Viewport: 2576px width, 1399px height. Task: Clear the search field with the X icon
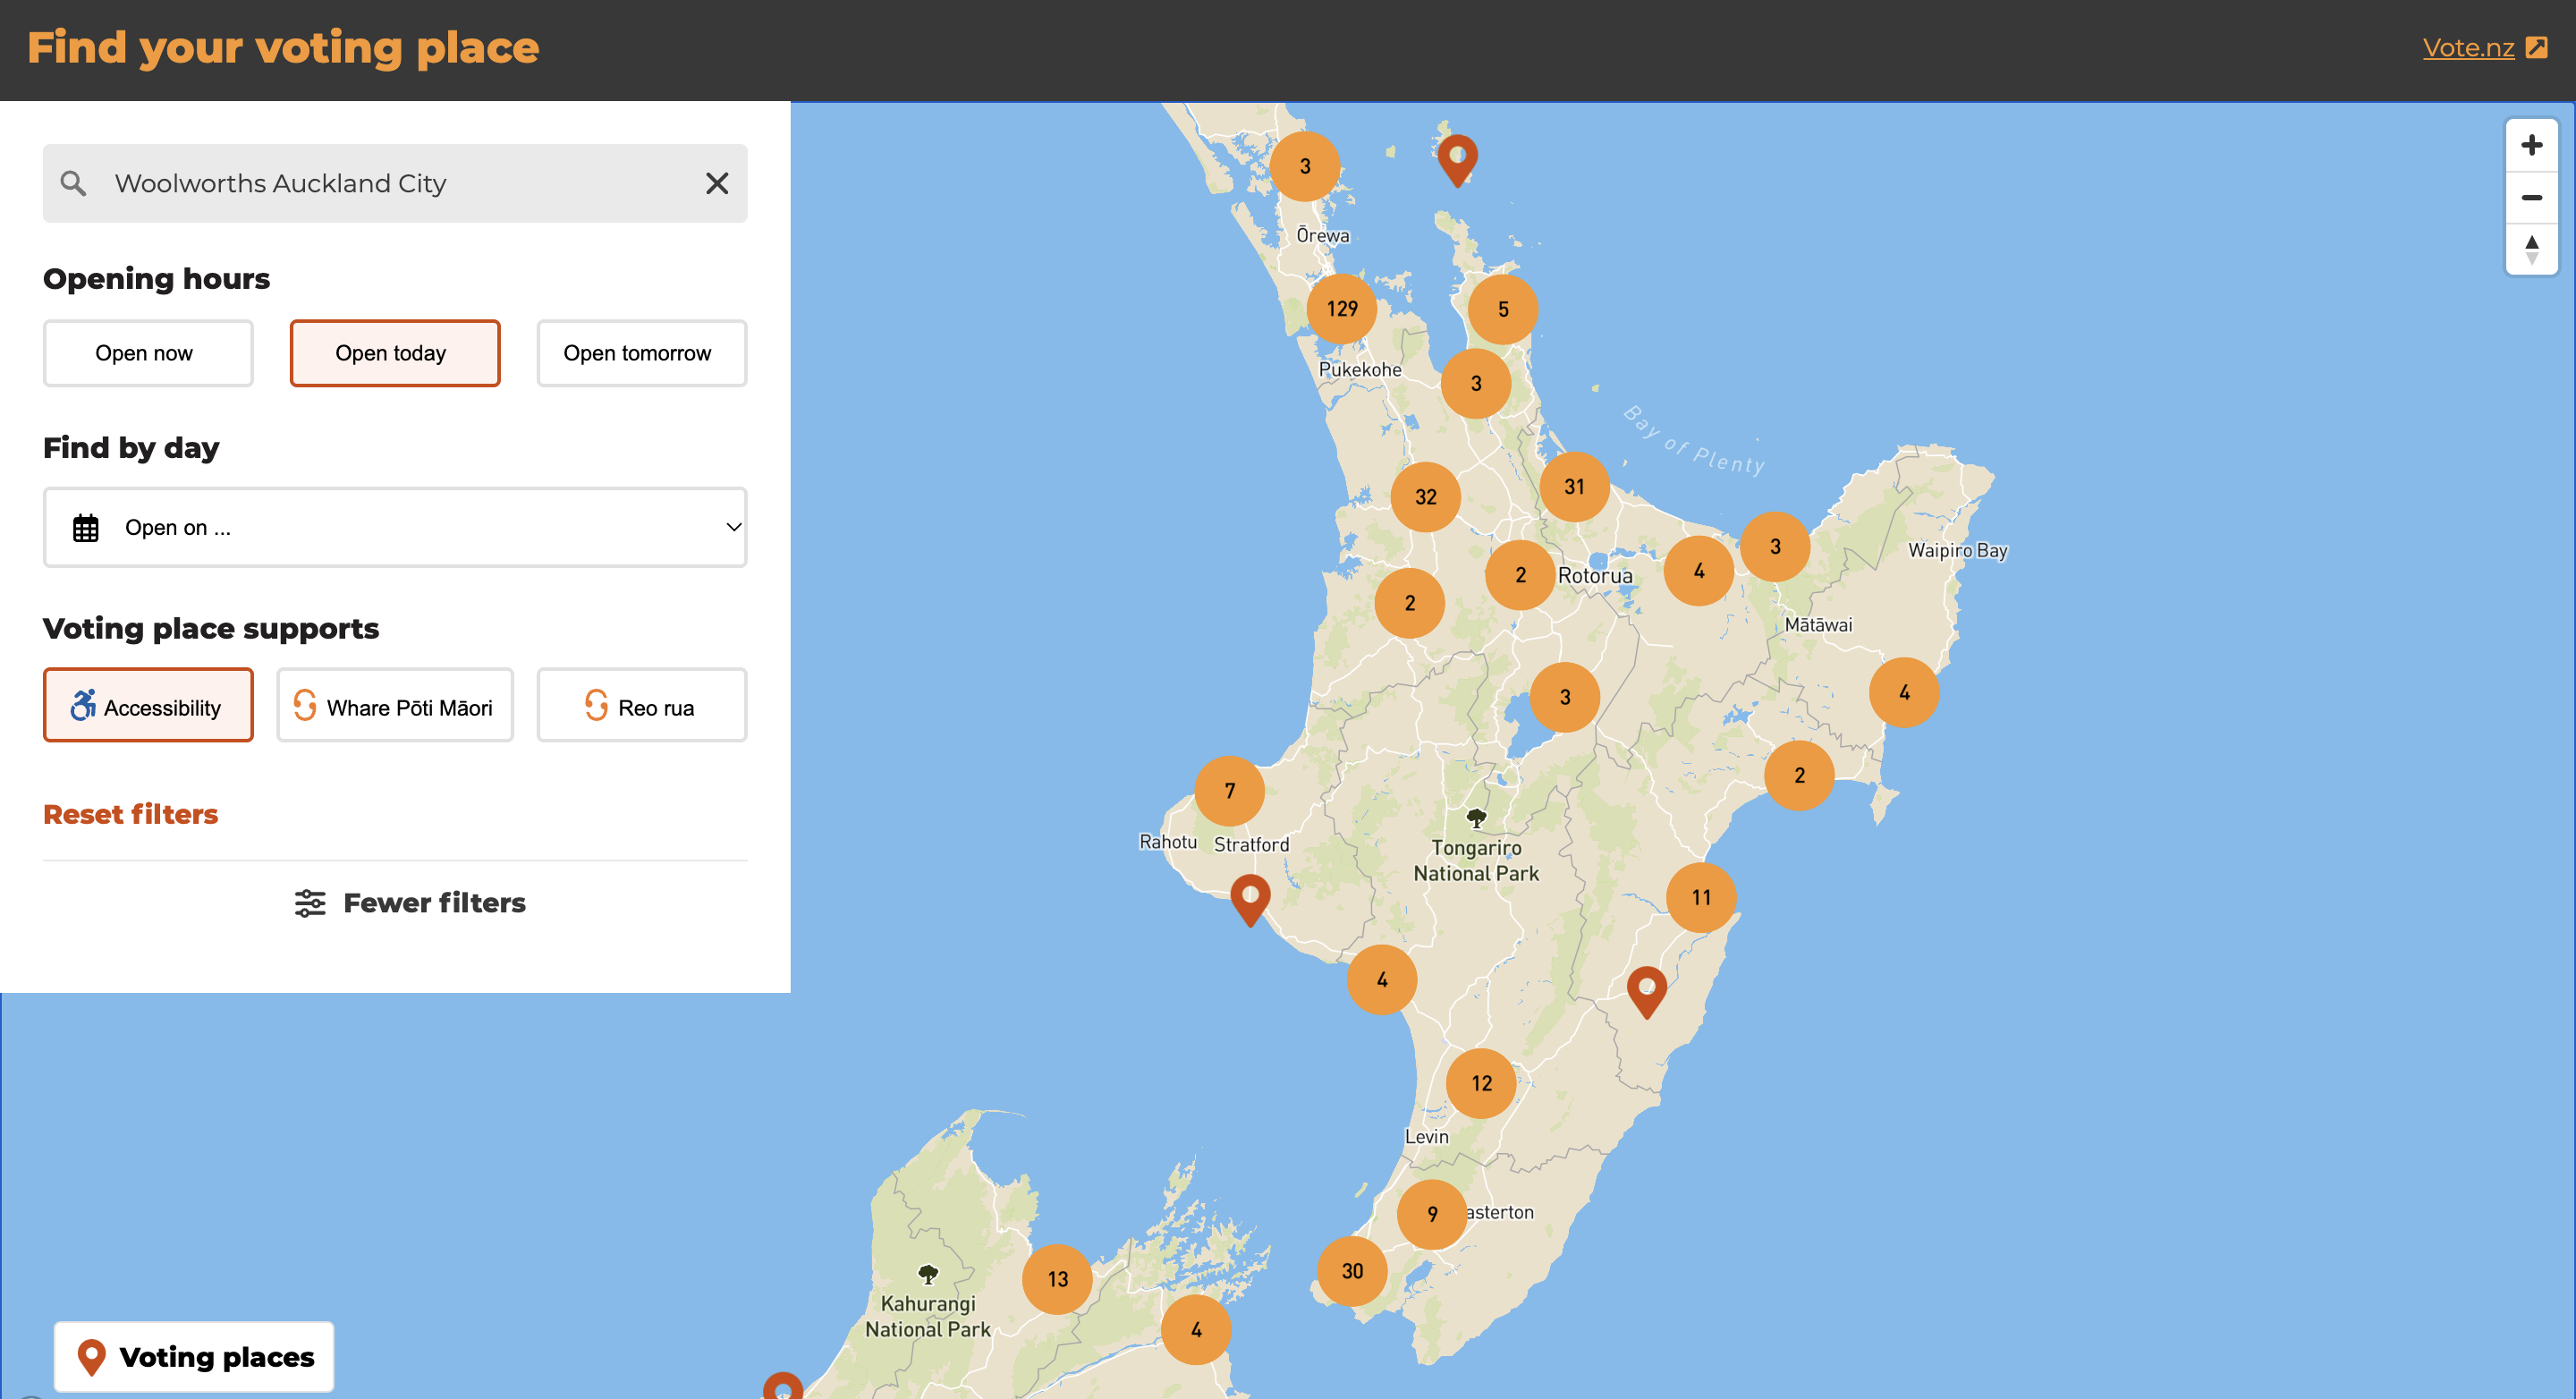(717, 183)
